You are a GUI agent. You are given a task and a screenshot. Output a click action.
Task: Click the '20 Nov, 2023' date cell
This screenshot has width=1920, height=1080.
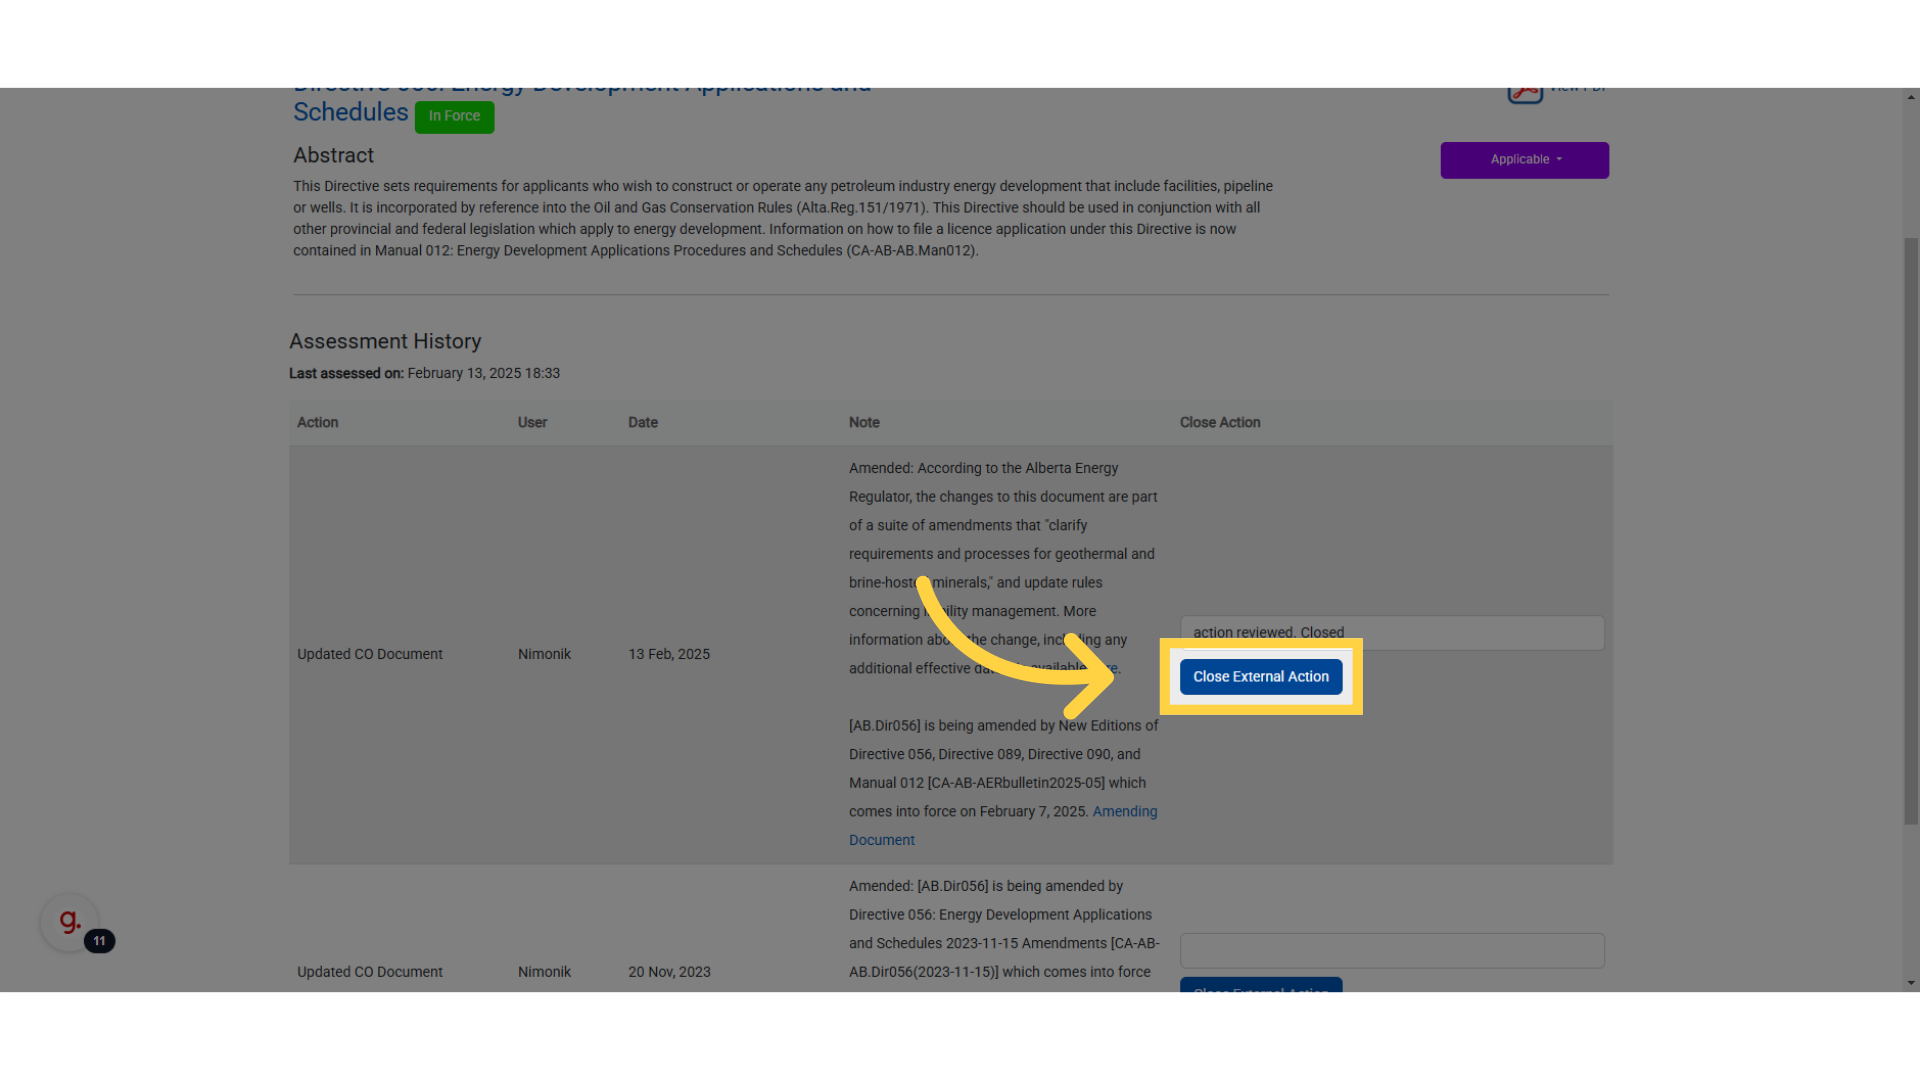[x=669, y=972]
